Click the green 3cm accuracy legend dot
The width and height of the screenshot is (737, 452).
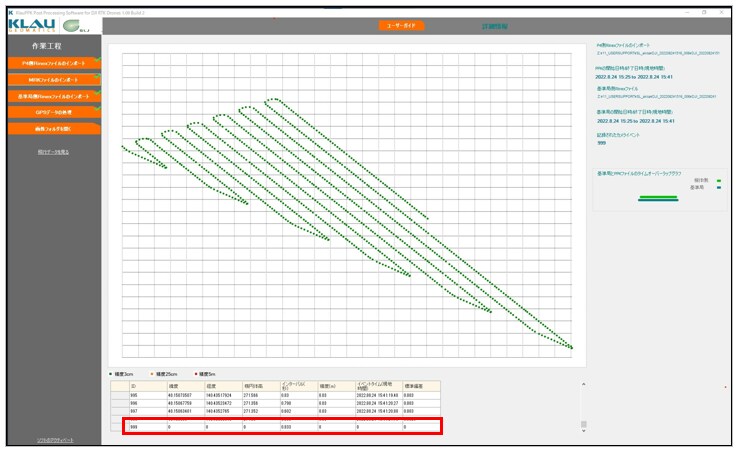111,374
